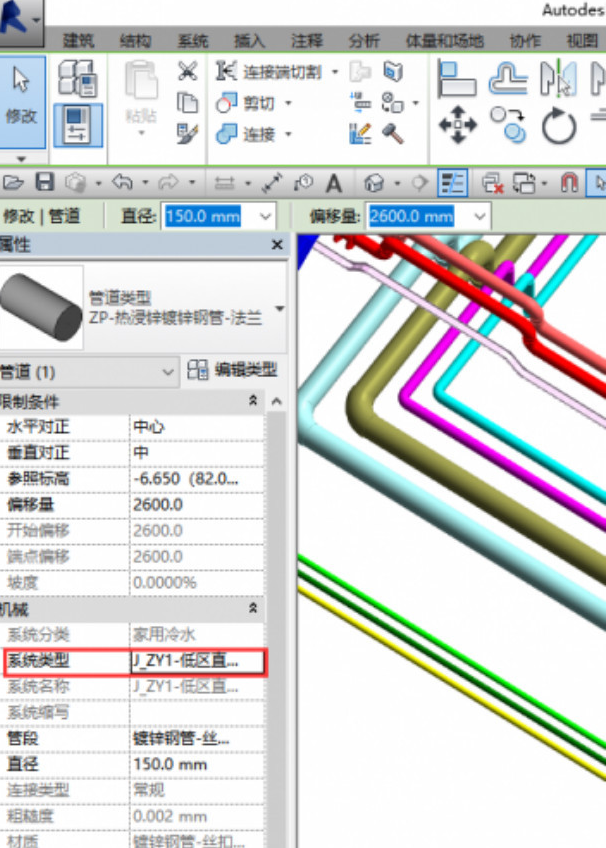Switch to the 注释 ribbon tab
The height and width of the screenshot is (848, 606).
coord(306,41)
